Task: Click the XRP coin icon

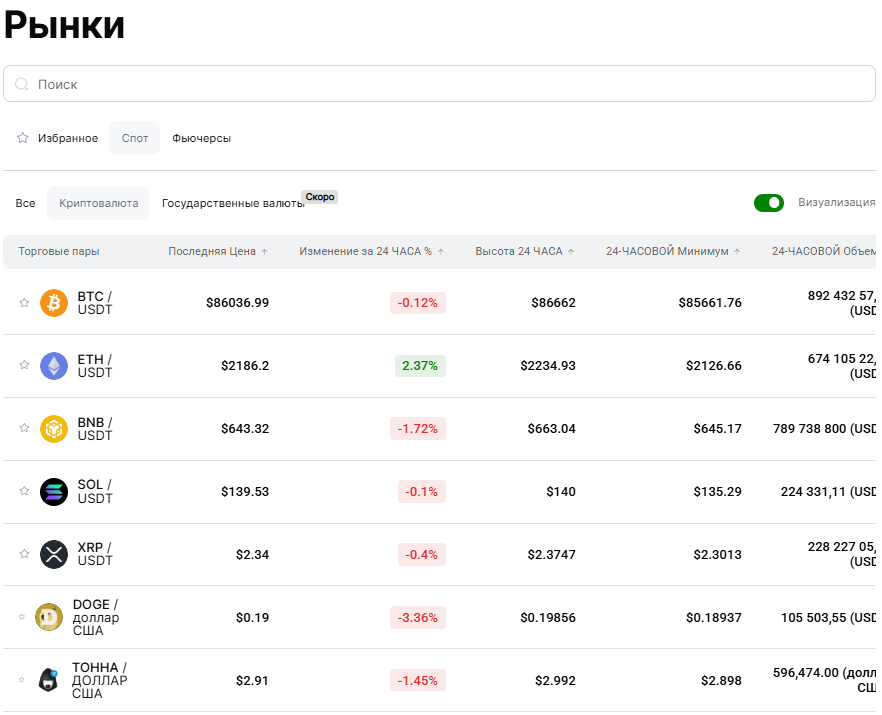Action: pos(54,554)
